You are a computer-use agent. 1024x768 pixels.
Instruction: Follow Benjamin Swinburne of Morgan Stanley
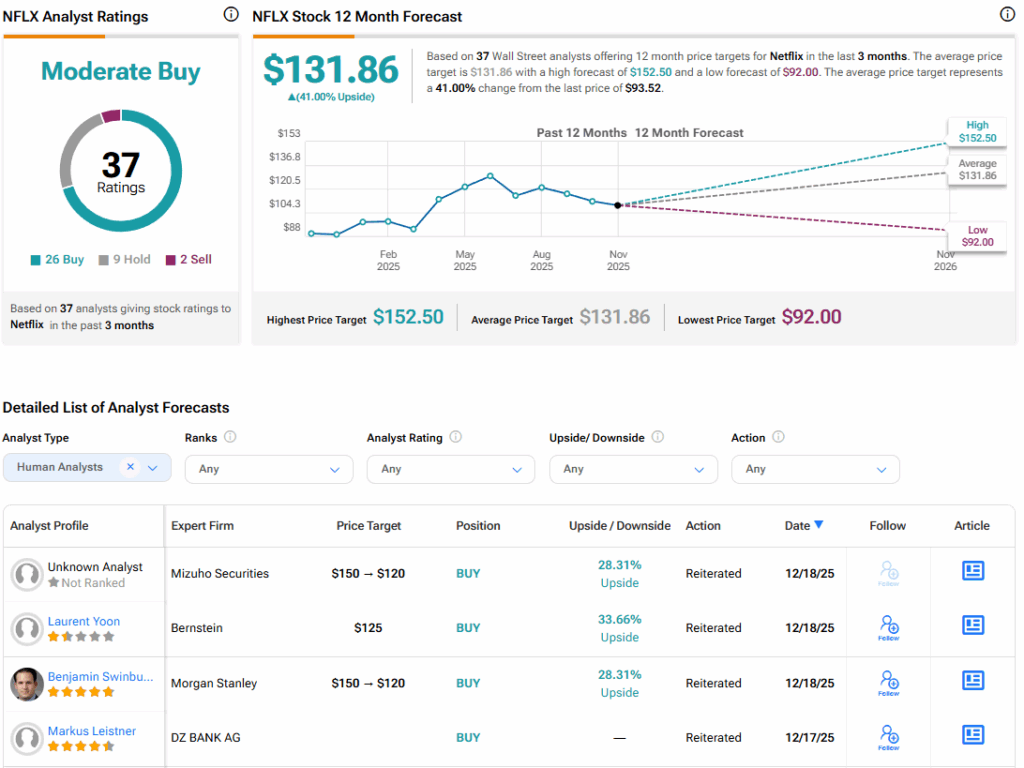[888, 683]
